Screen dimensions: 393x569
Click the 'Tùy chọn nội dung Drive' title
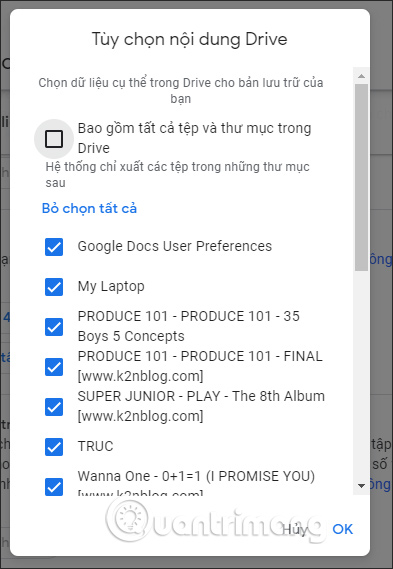point(189,40)
